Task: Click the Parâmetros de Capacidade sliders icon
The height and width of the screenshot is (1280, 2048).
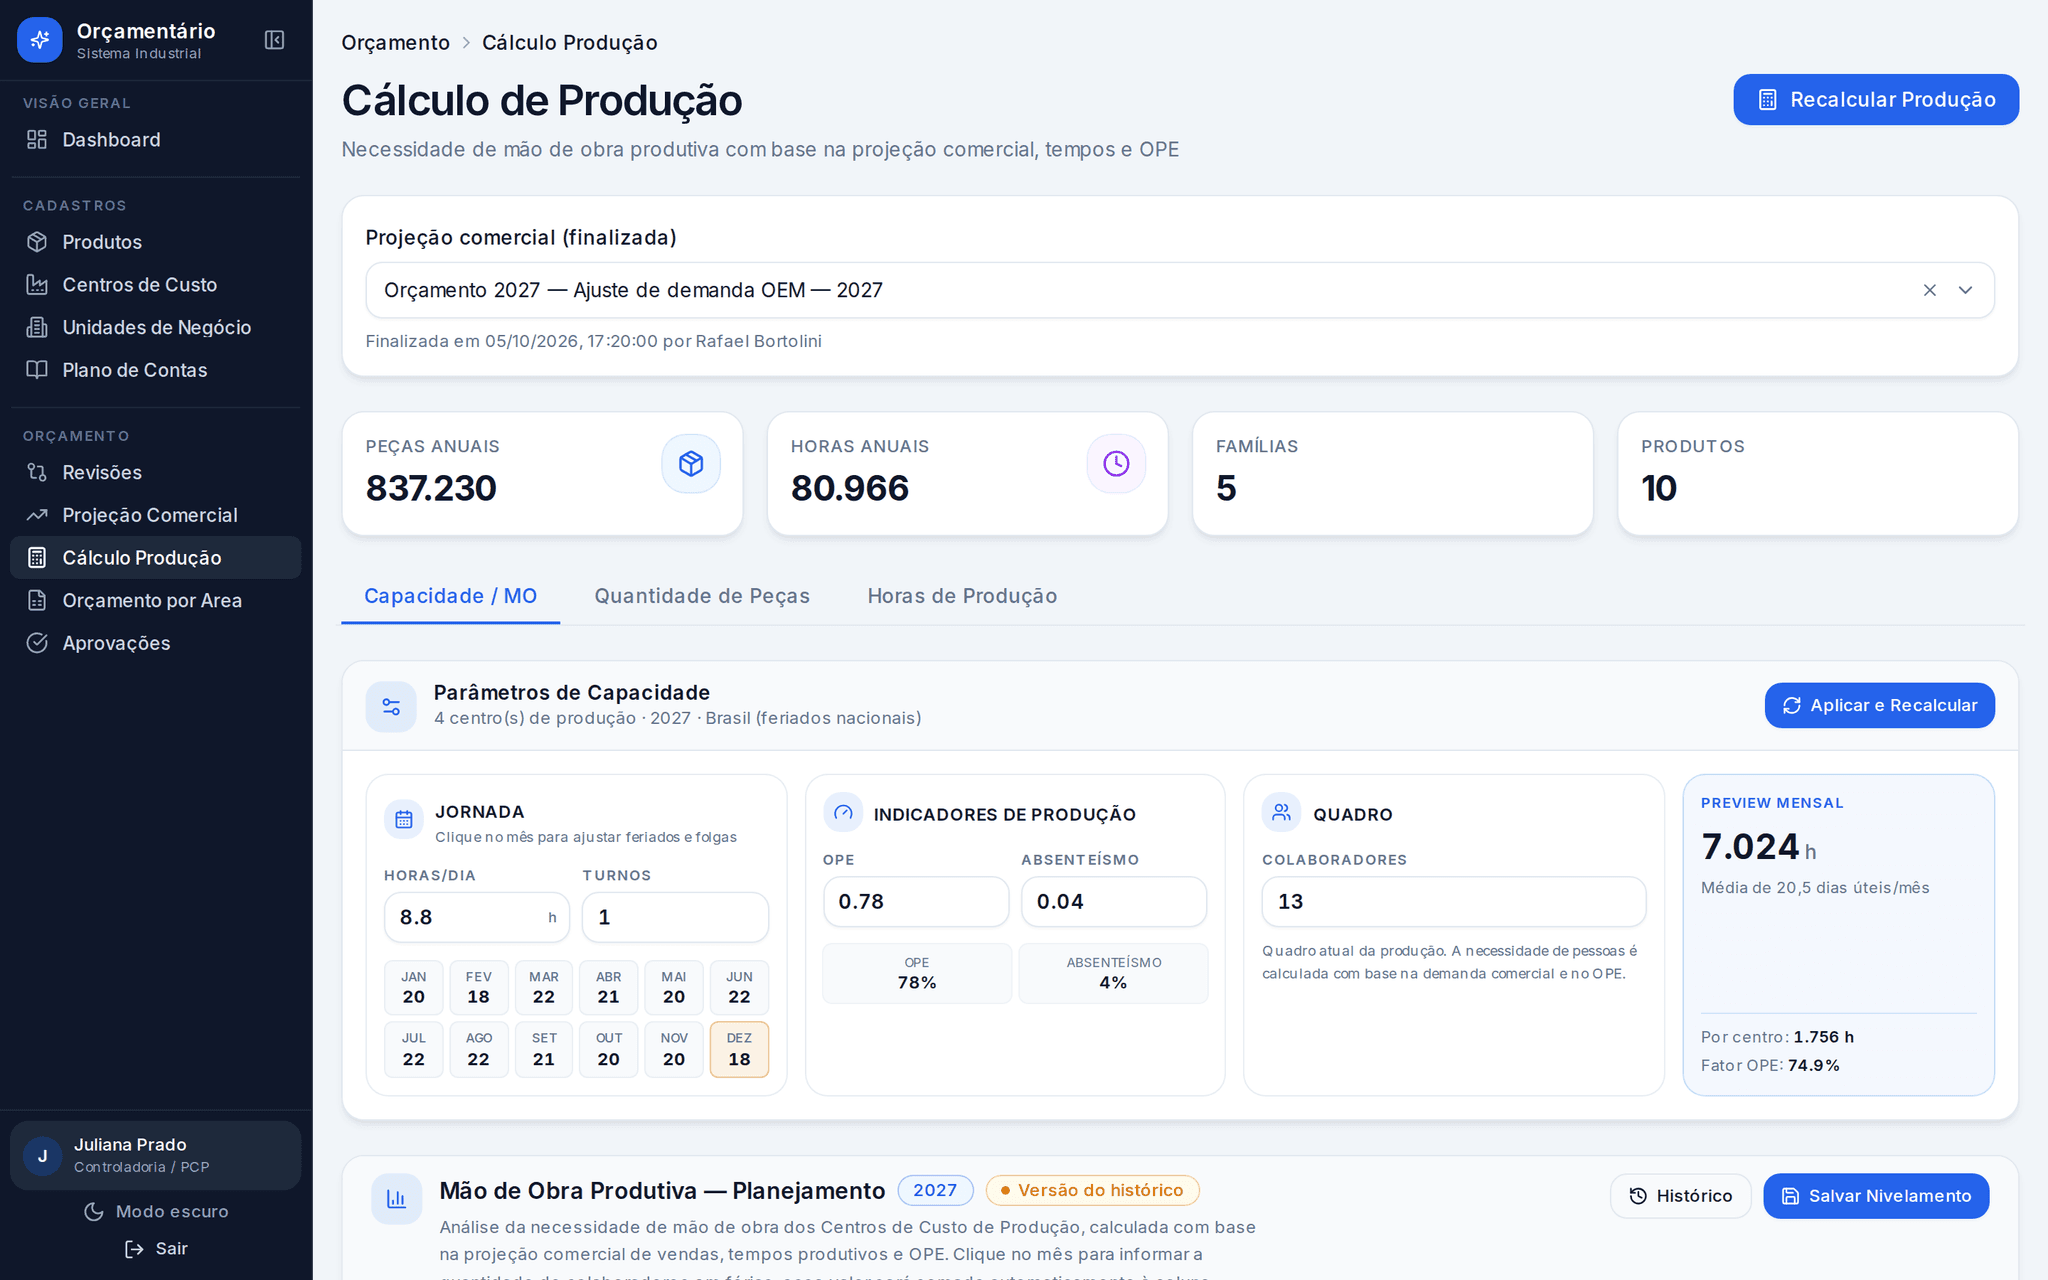Action: (391, 707)
